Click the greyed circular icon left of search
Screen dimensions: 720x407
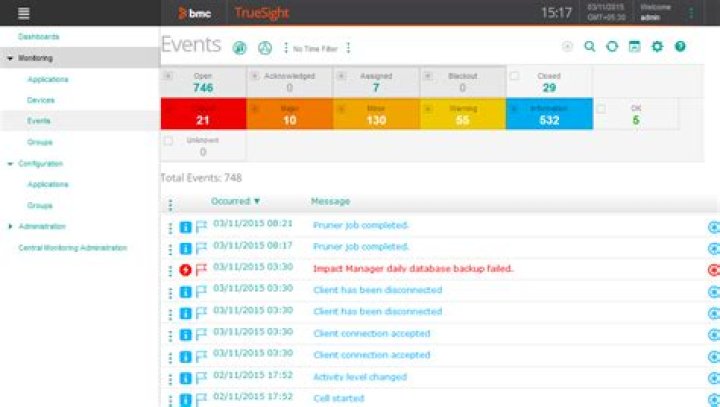coord(568,46)
